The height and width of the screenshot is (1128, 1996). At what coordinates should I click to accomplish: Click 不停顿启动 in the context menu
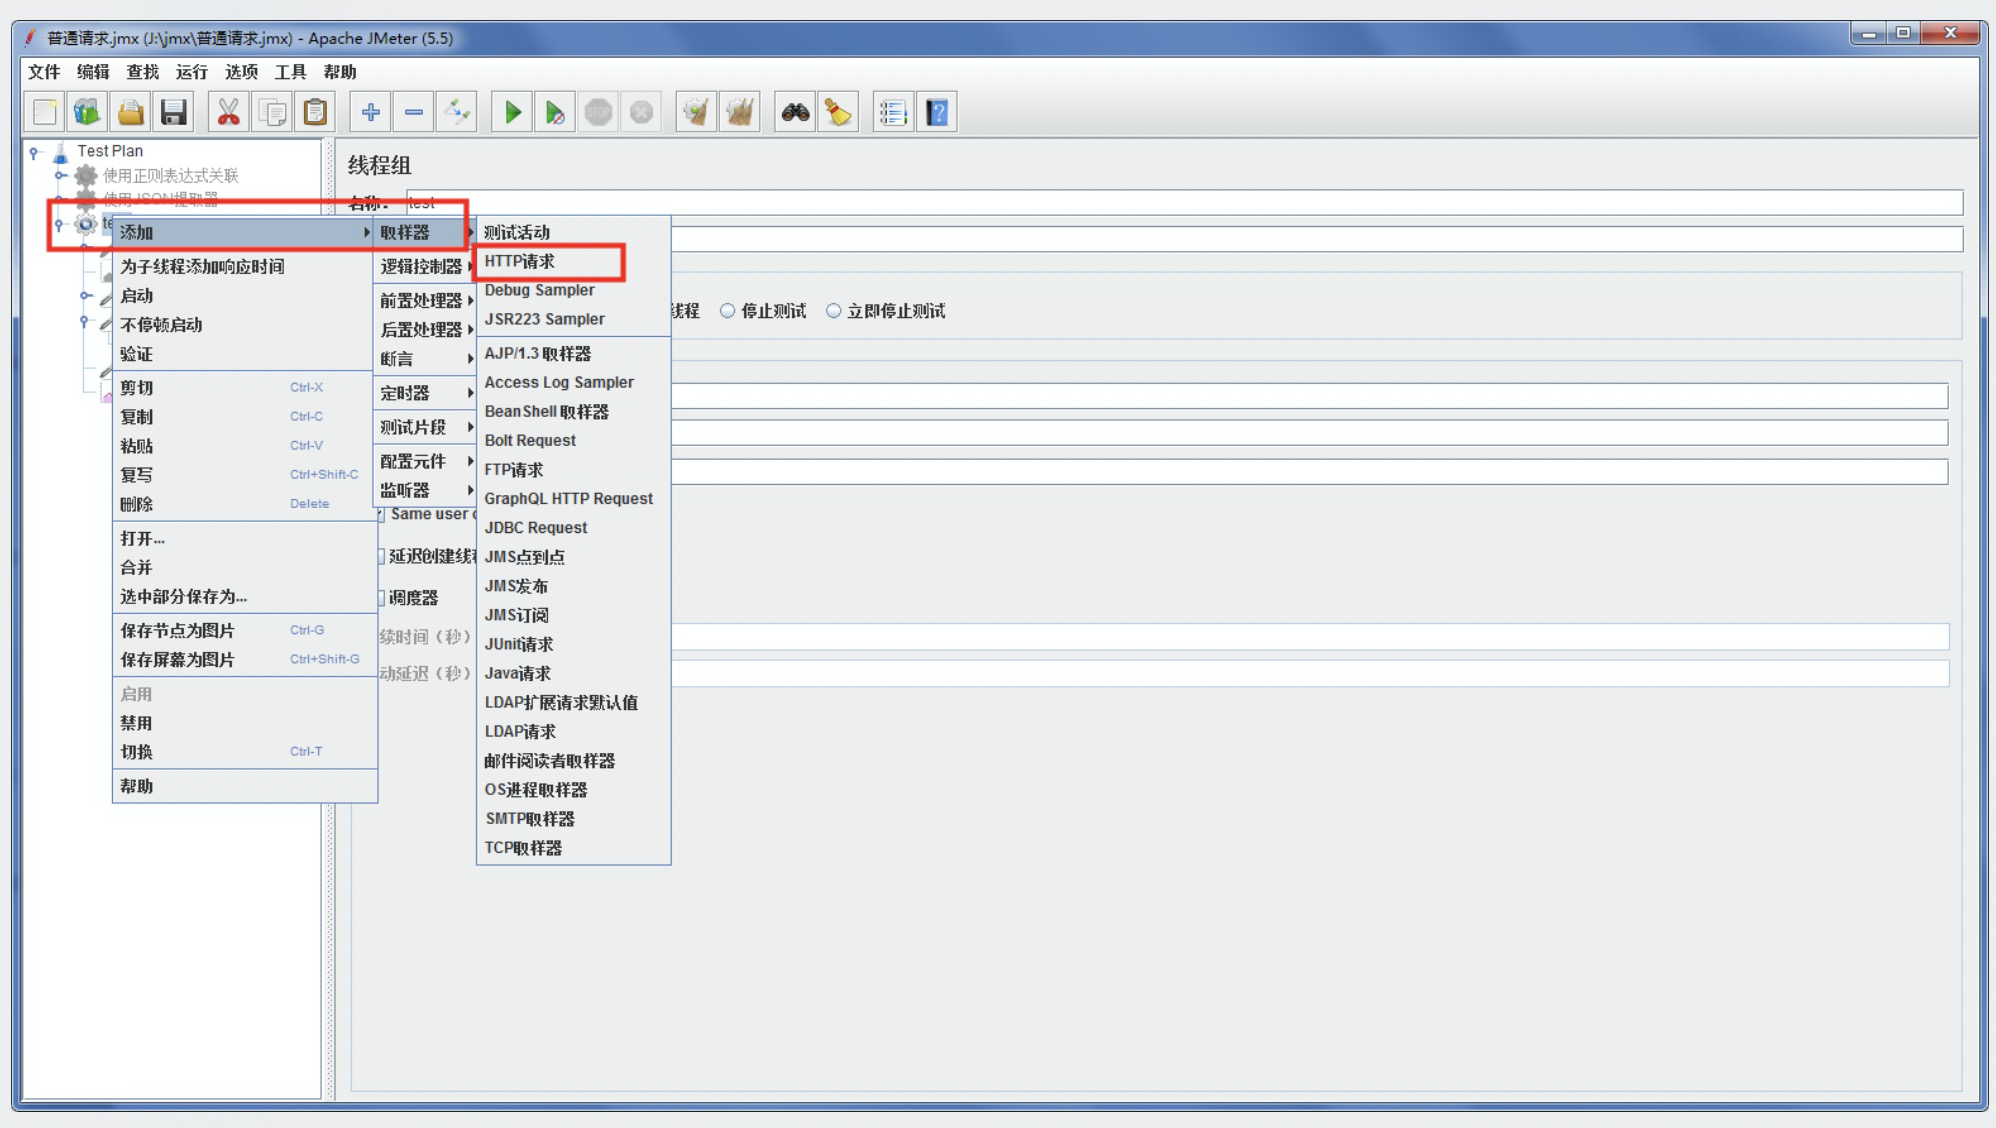[245, 325]
